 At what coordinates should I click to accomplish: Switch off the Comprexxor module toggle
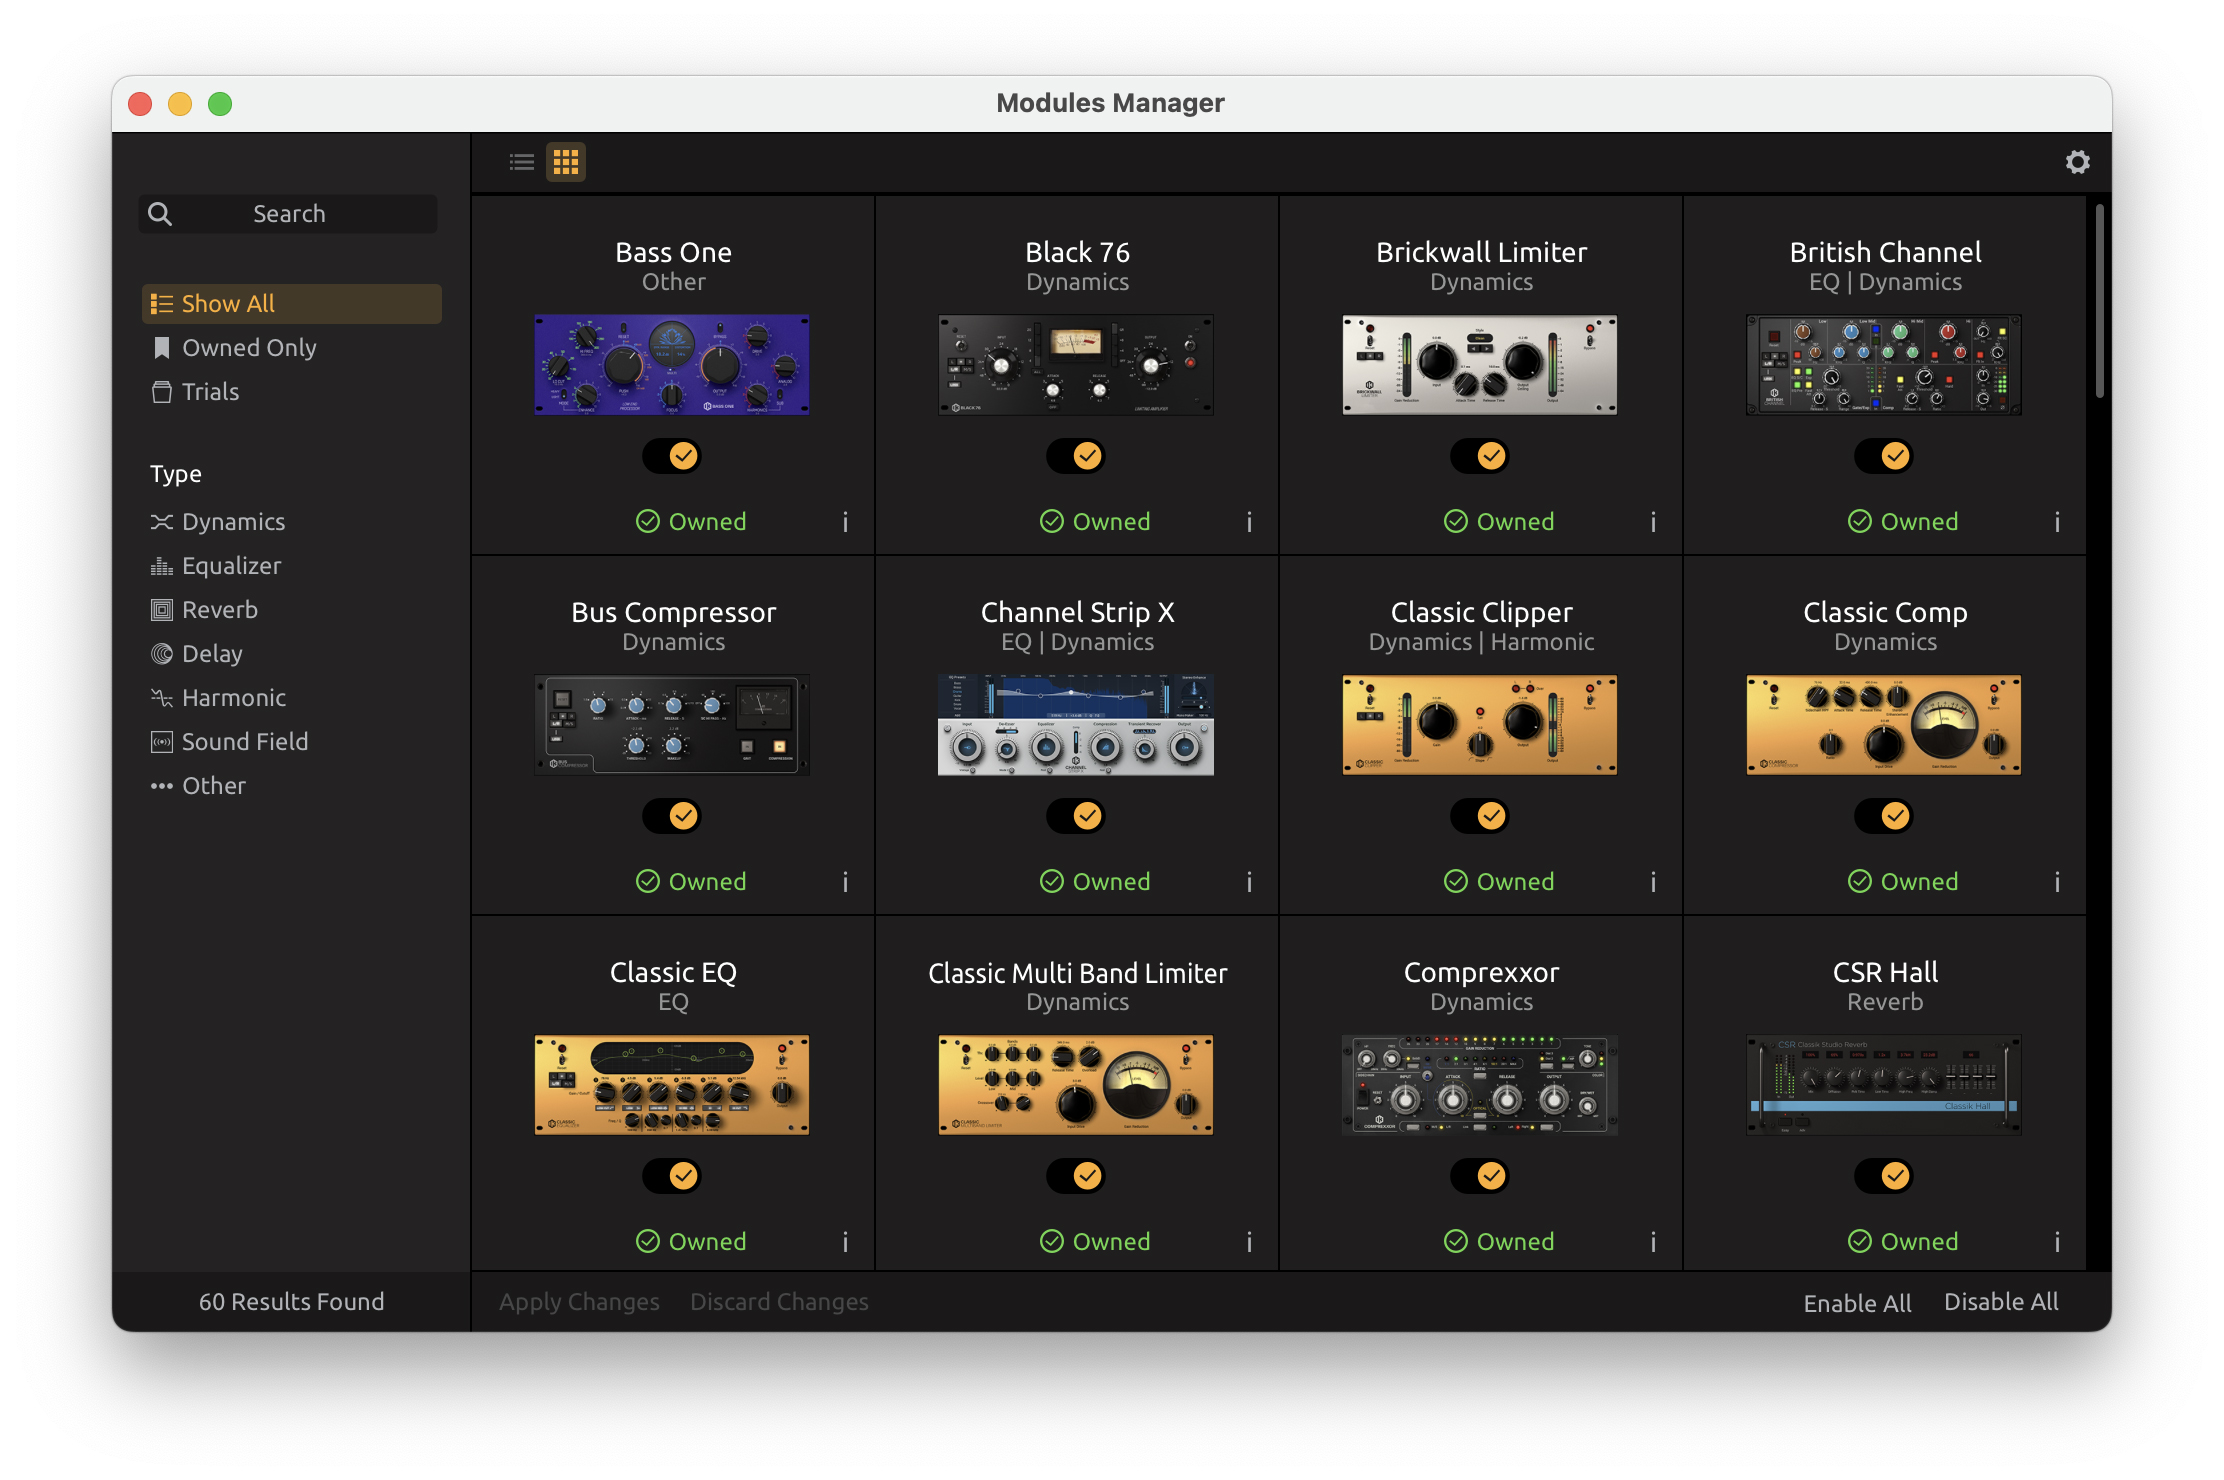point(1480,1176)
